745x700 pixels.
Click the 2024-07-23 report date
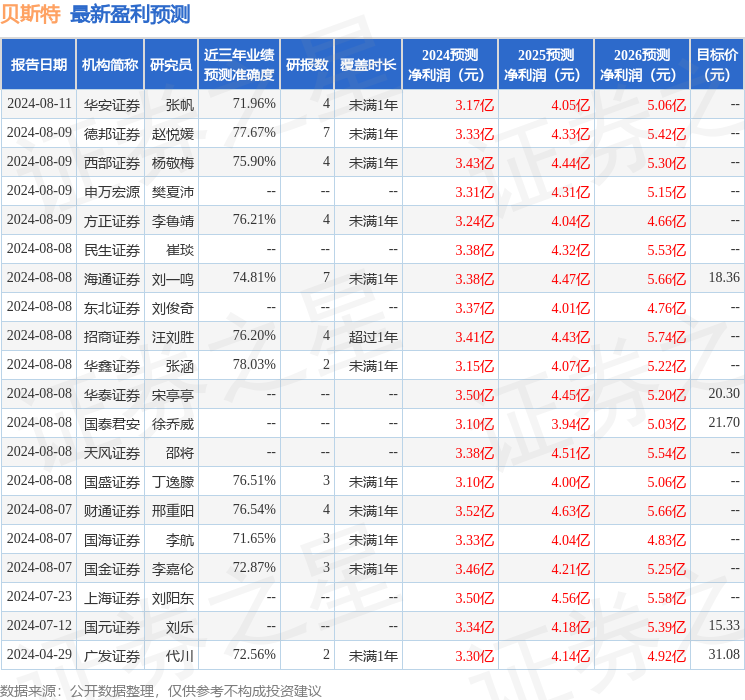(39, 596)
